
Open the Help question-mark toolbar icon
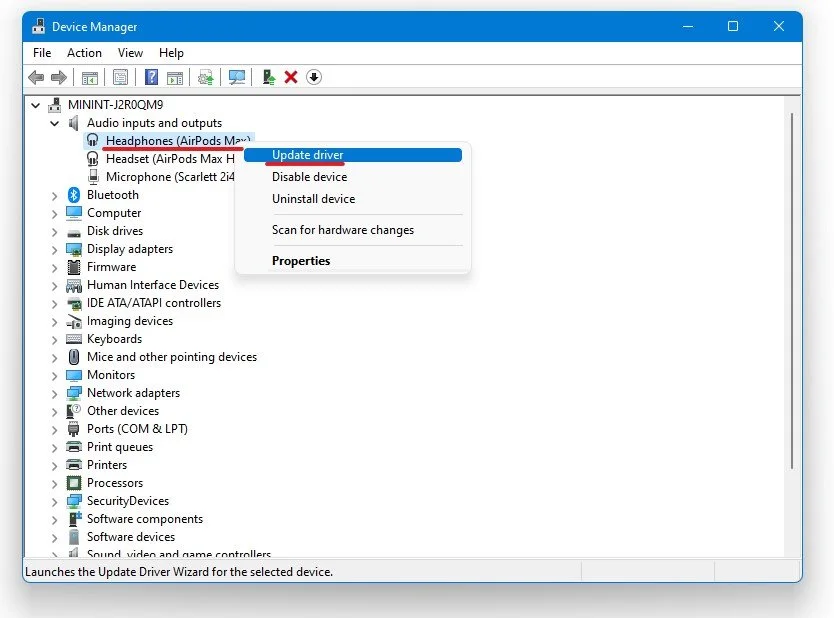pyautogui.click(x=152, y=78)
